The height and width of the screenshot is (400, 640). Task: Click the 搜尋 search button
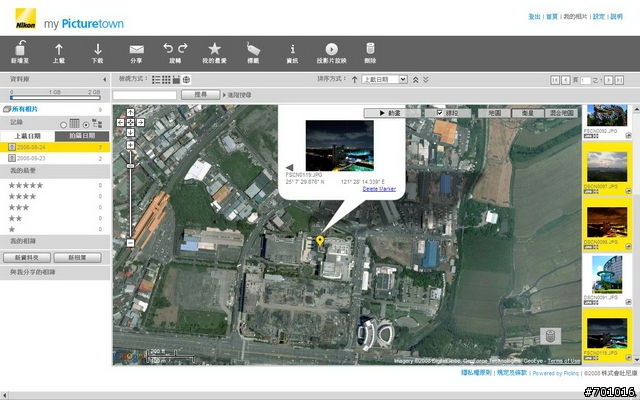coord(200,95)
